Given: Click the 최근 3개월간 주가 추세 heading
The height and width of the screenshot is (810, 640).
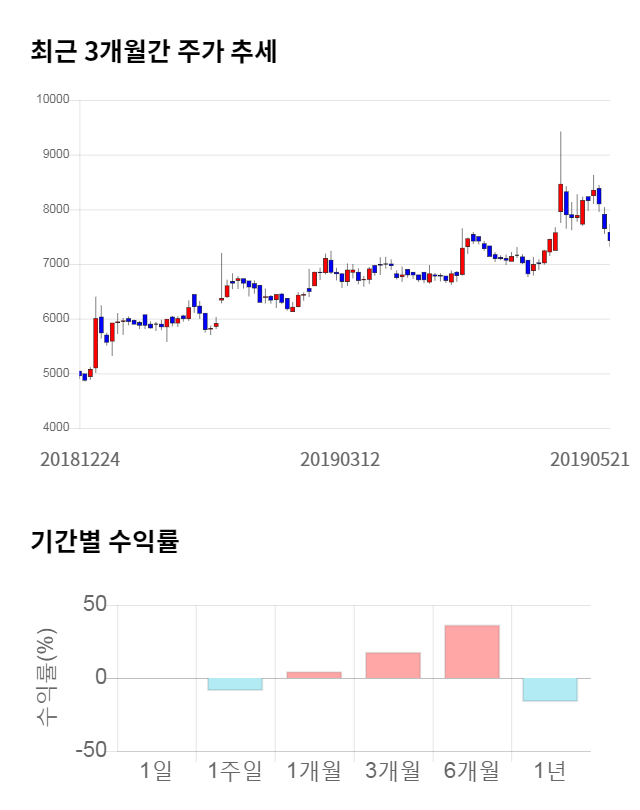Looking at the screenshot, I should pos(154,52).
